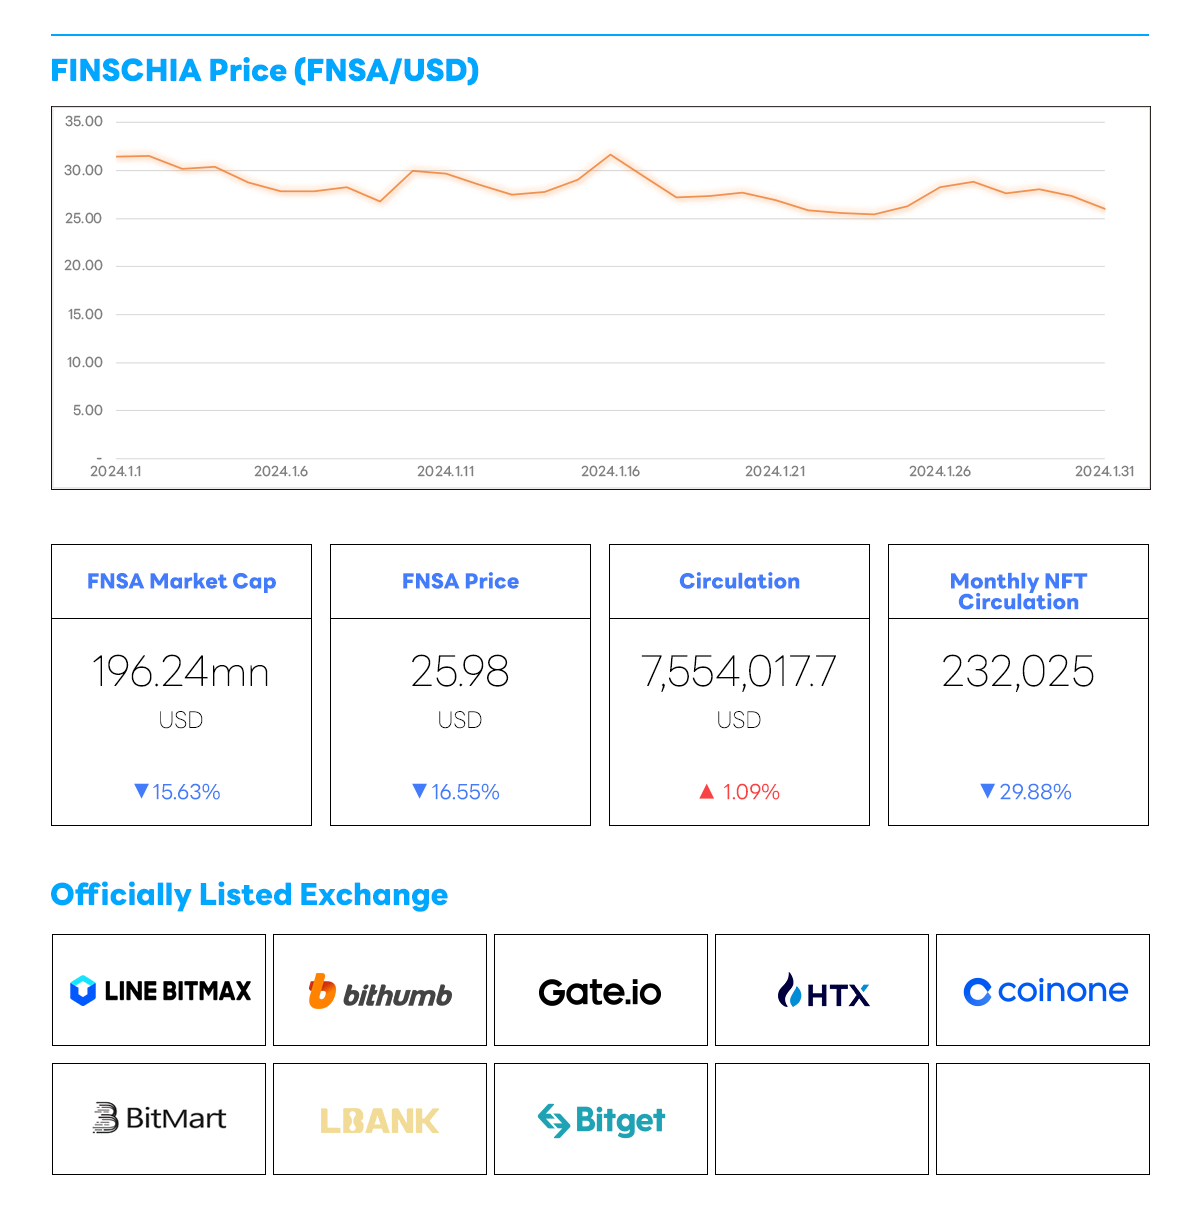Click the 2024.1.31 date label on chart

(x=1104, y=471)
